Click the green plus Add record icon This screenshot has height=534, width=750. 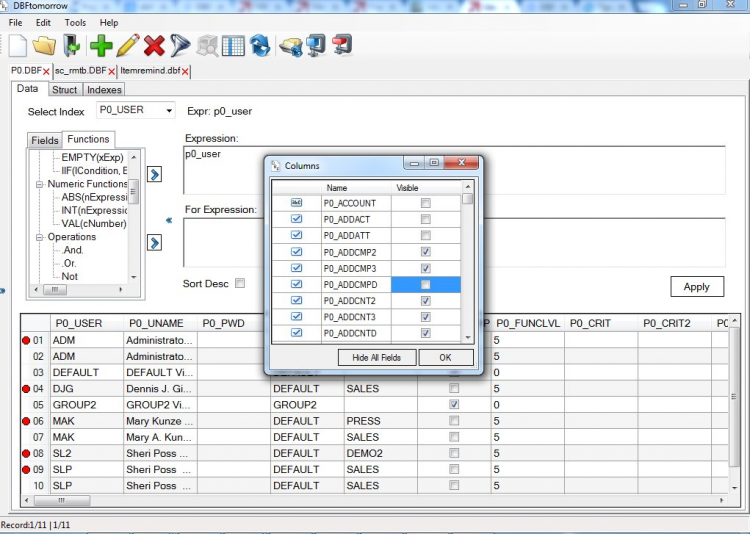pos(101,45)
